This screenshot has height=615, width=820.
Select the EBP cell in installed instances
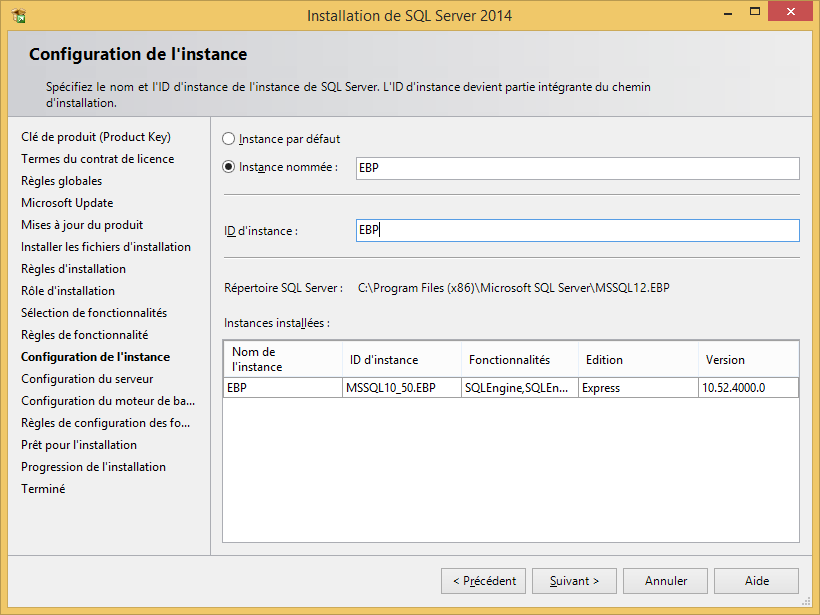pyautogui.click(x=283, y=388)
